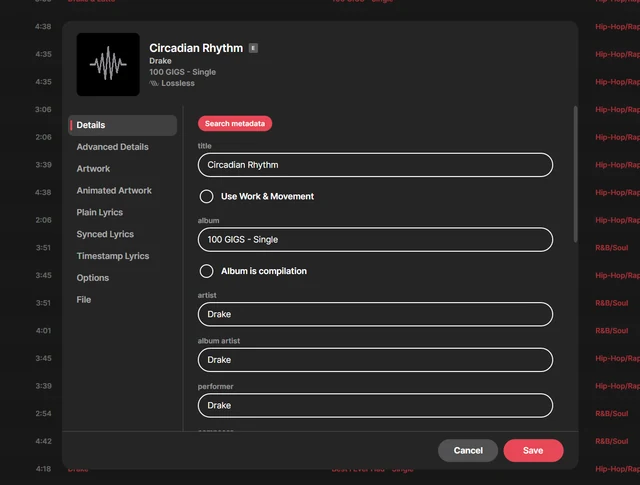Screen dimensions: 640x485
Task: Click the explicit badge next to Circadian Rhythm
Action: (x=253, y=48)
